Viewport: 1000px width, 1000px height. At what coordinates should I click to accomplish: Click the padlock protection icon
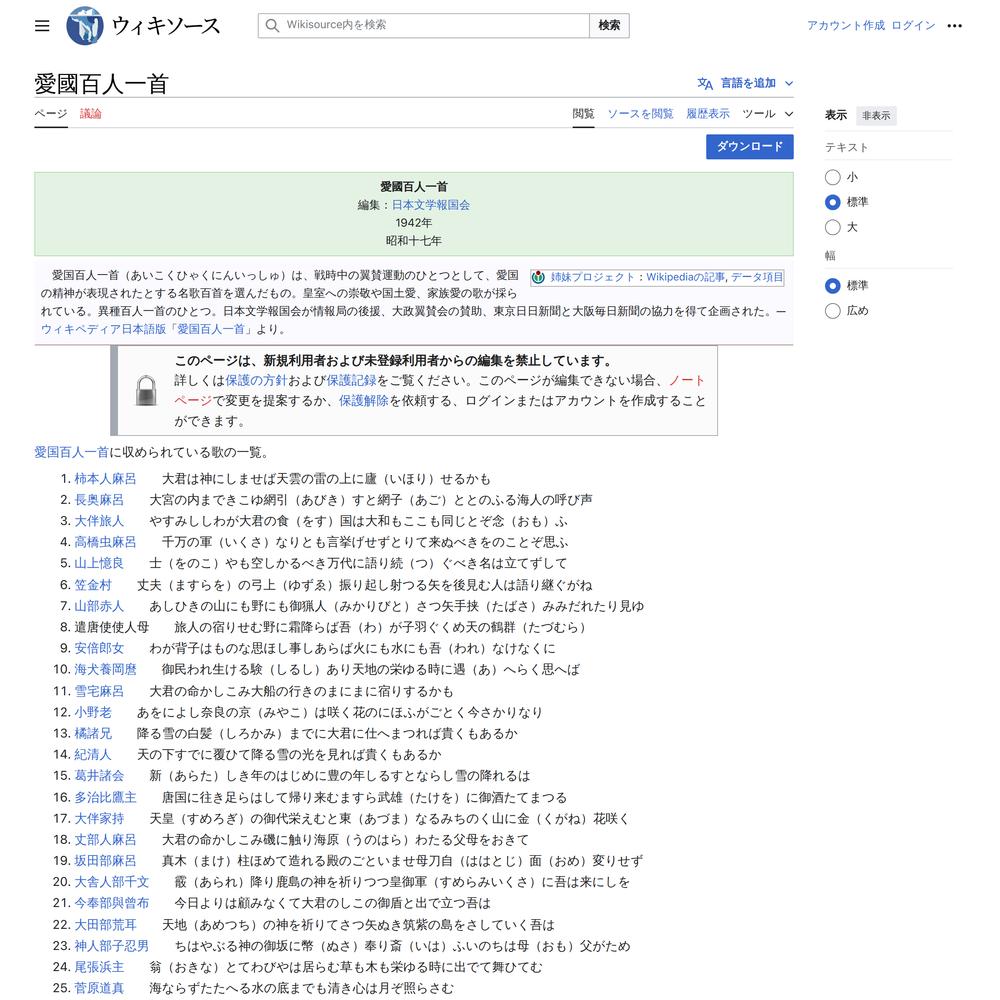click(x=146, y=390)
